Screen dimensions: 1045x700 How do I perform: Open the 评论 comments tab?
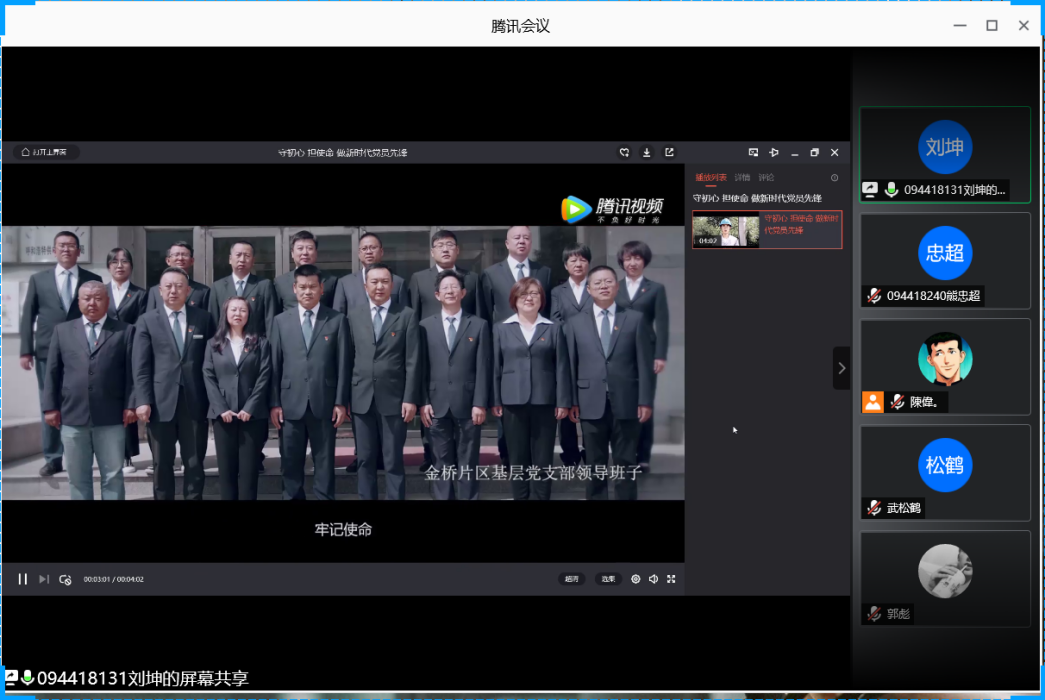[766, 178]
